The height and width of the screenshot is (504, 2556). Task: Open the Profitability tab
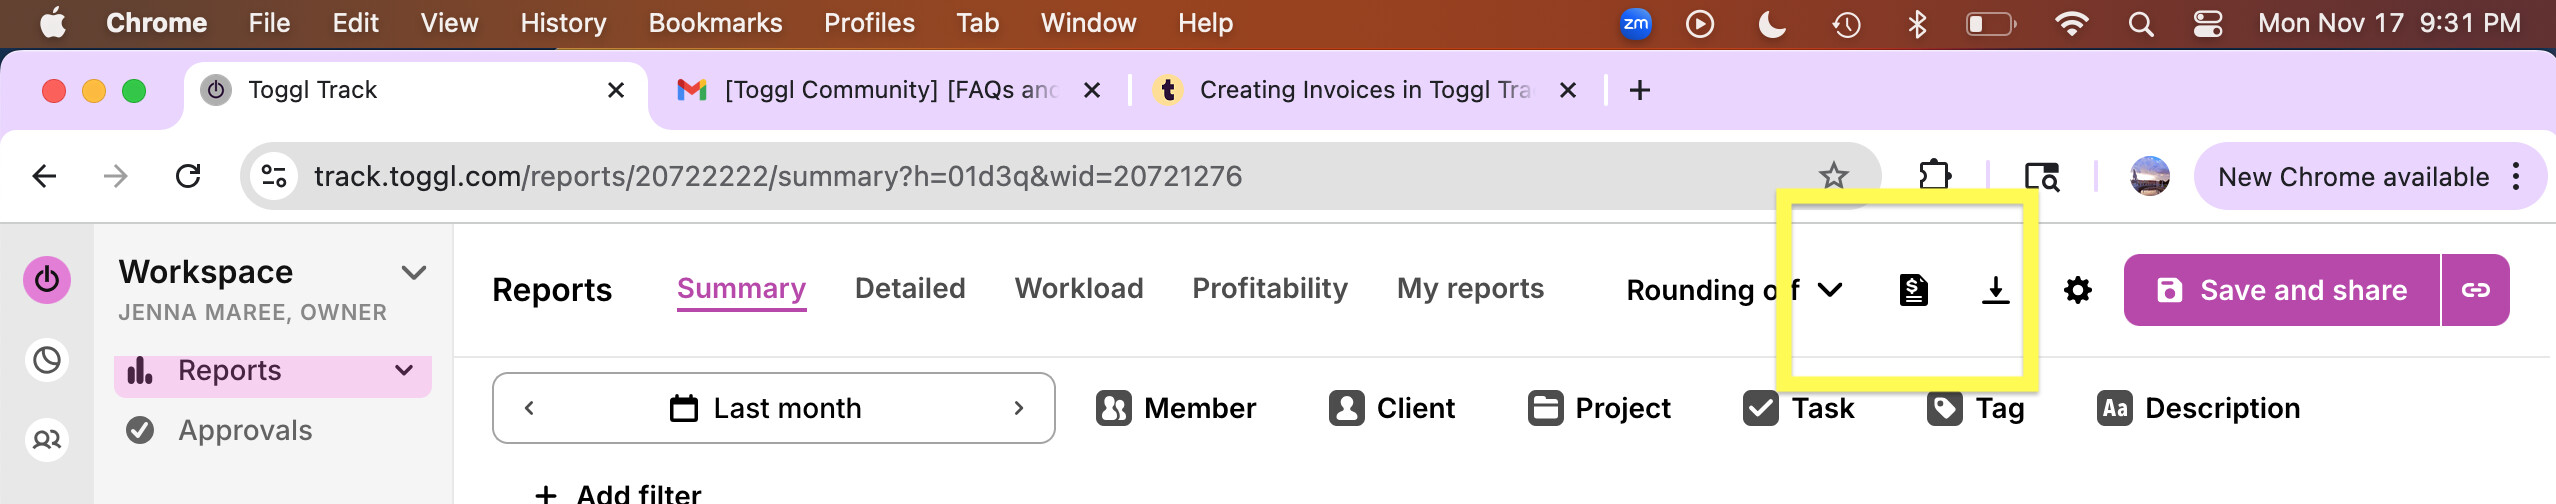click(1270, 288)
